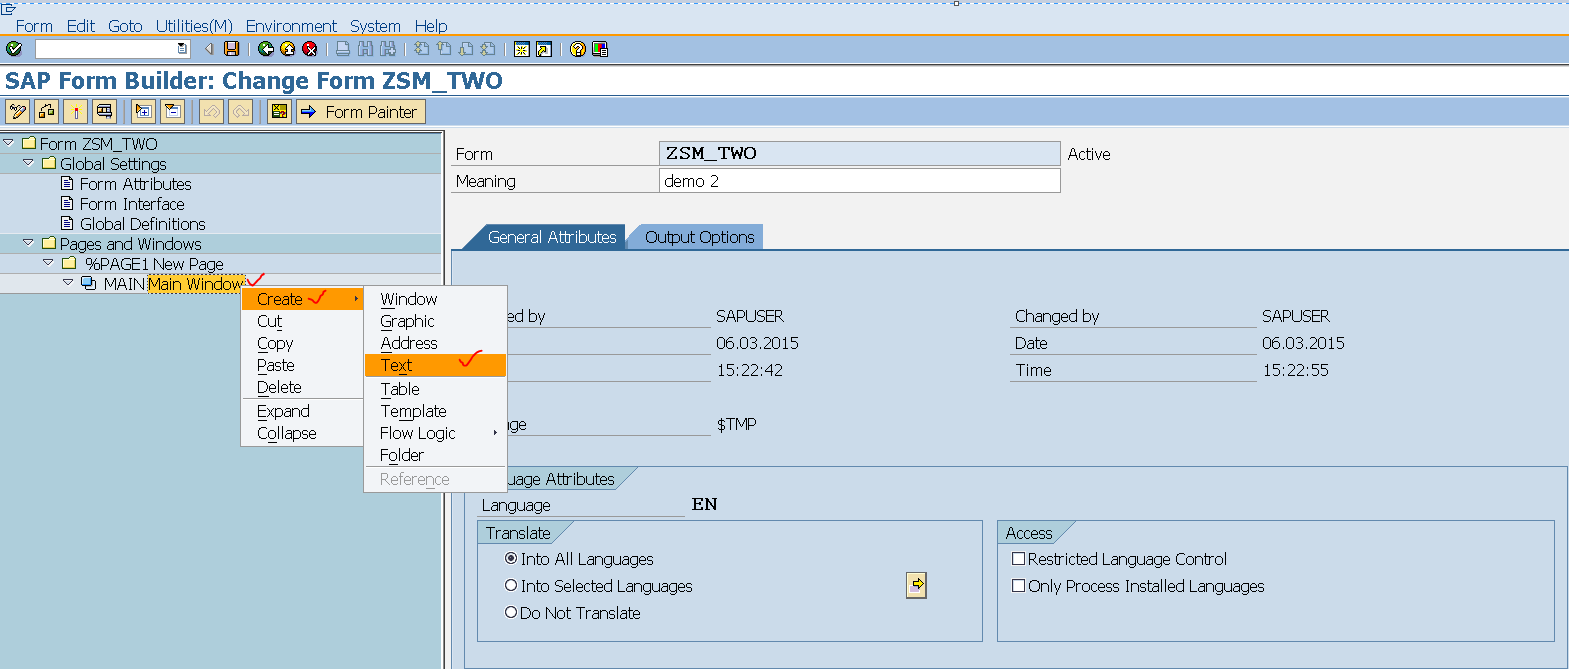This screenshot has width=1569, height=669.
Task: Select Copy in the context menu
Action: (302, 343)
